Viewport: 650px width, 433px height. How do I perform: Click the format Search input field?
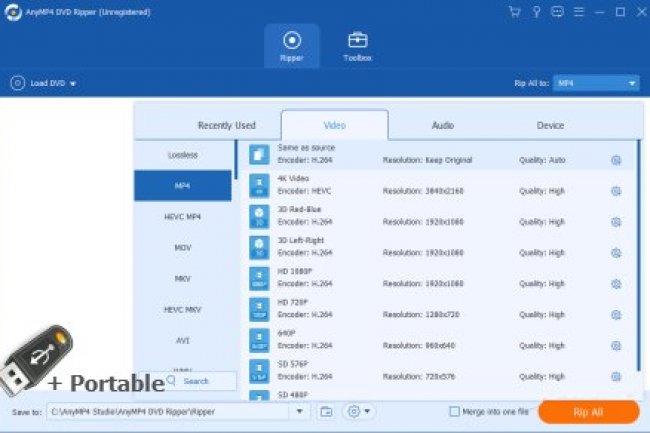(200, 381)
